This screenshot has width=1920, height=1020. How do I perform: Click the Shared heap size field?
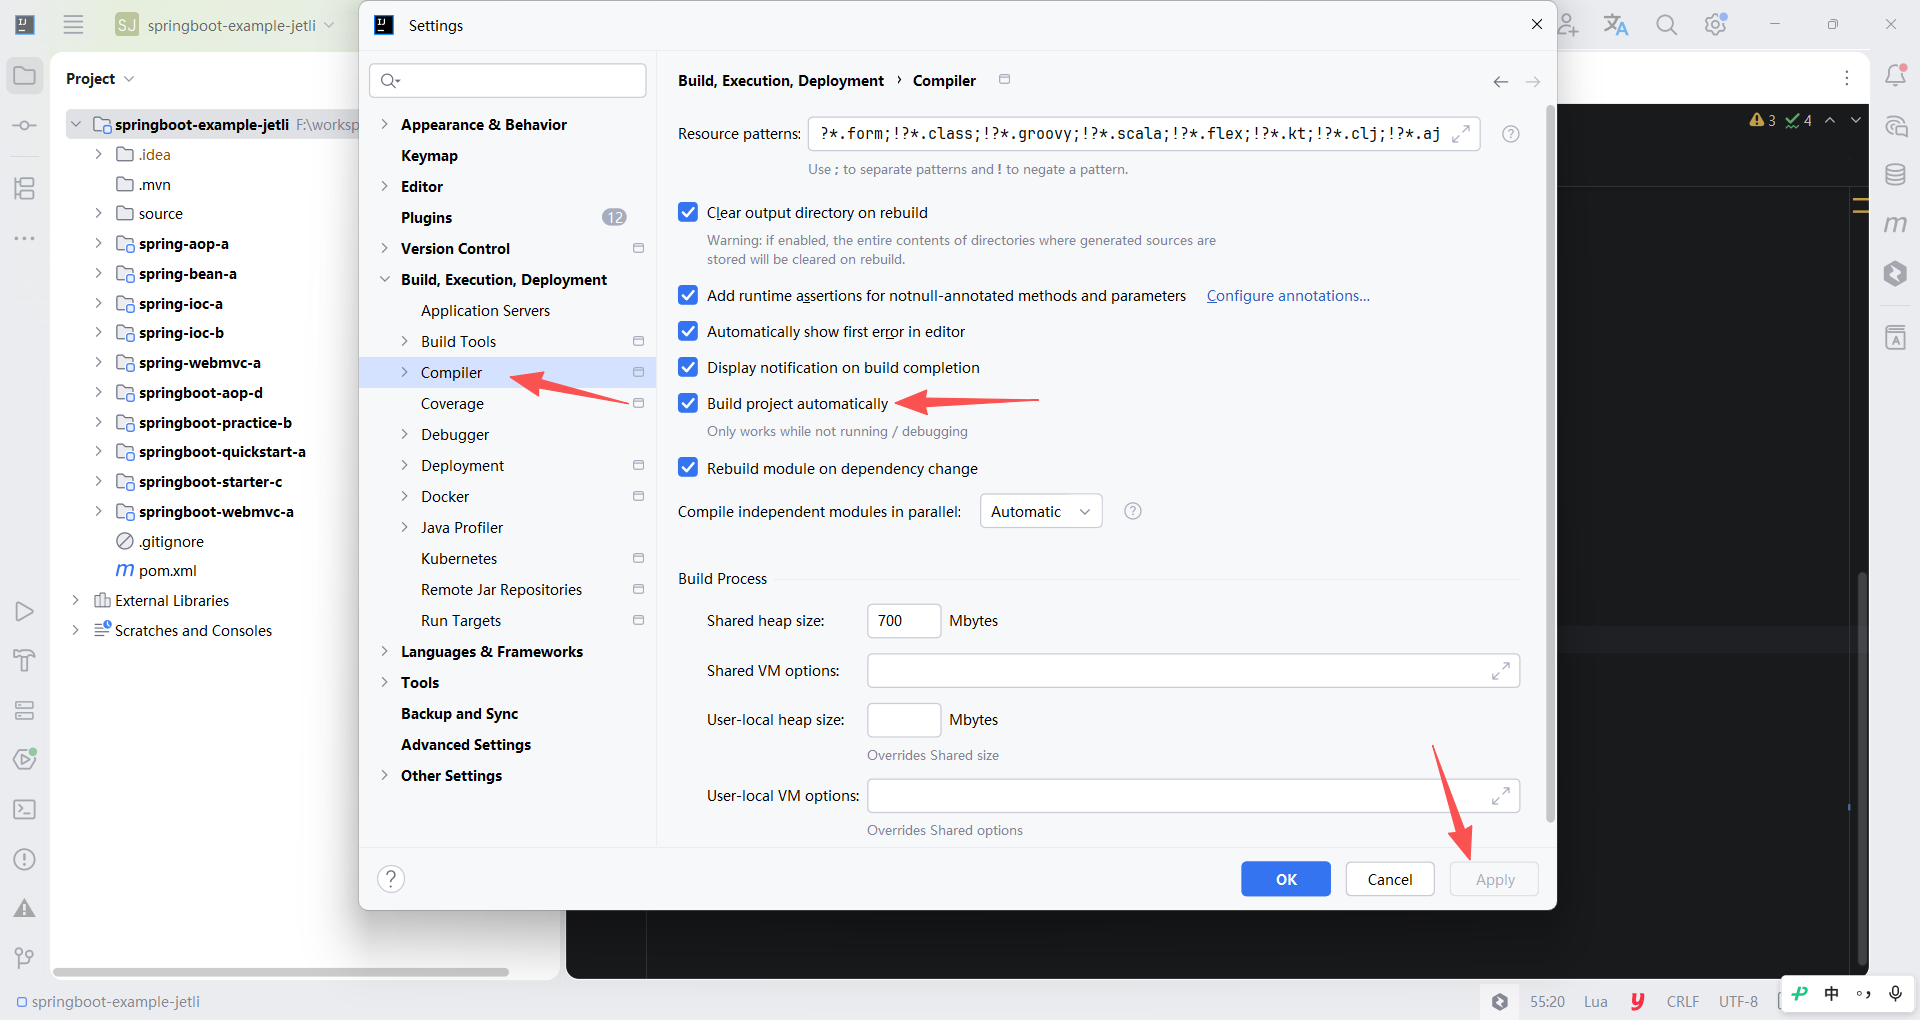tap(904, 621)
